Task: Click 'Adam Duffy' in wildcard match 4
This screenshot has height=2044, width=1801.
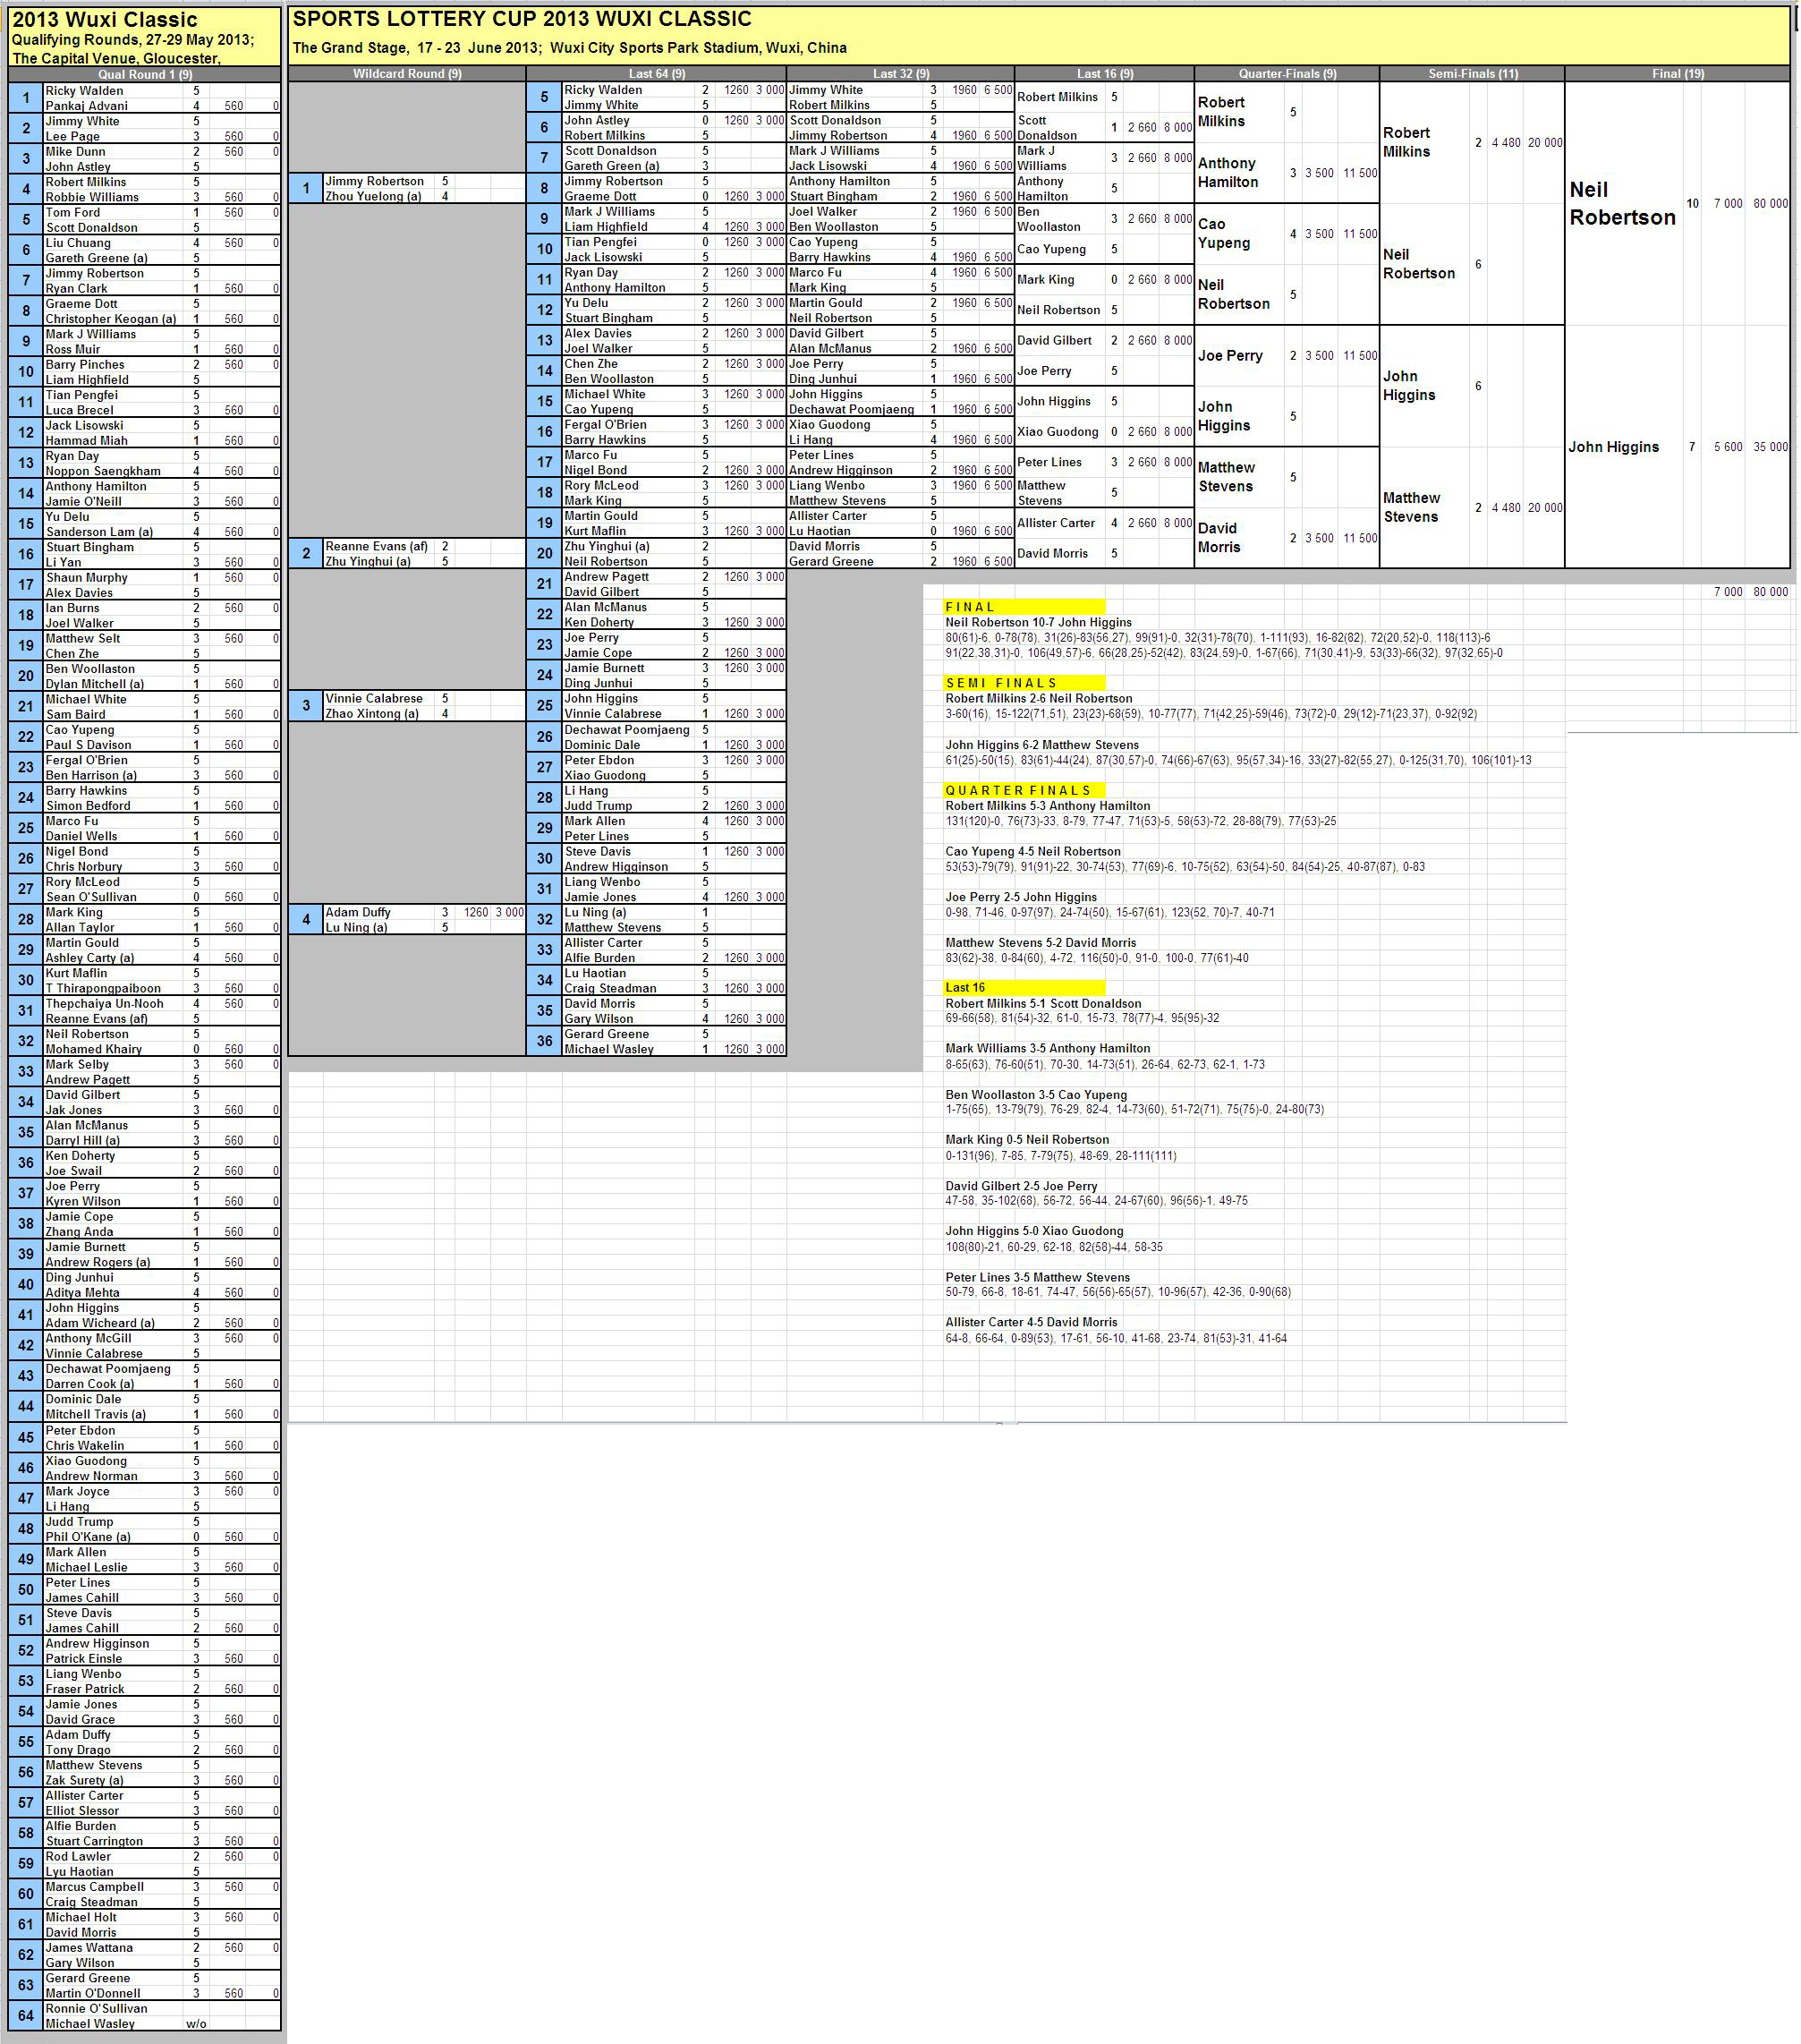Action: tap(357, 912)
